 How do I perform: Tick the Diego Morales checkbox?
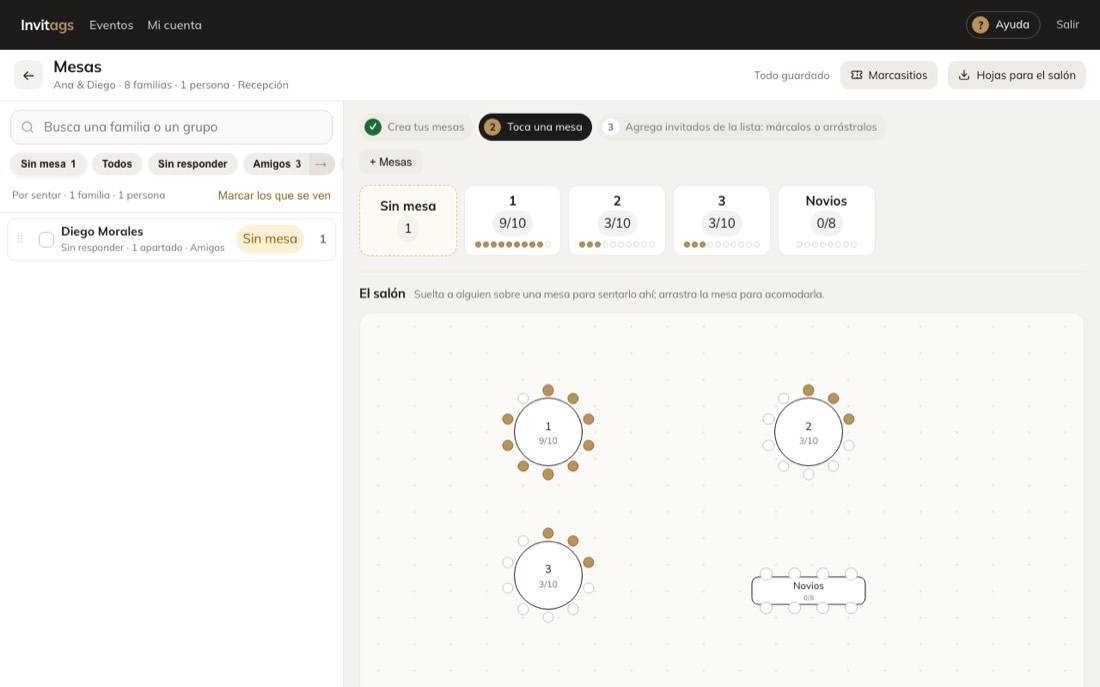tap(46, 239)
